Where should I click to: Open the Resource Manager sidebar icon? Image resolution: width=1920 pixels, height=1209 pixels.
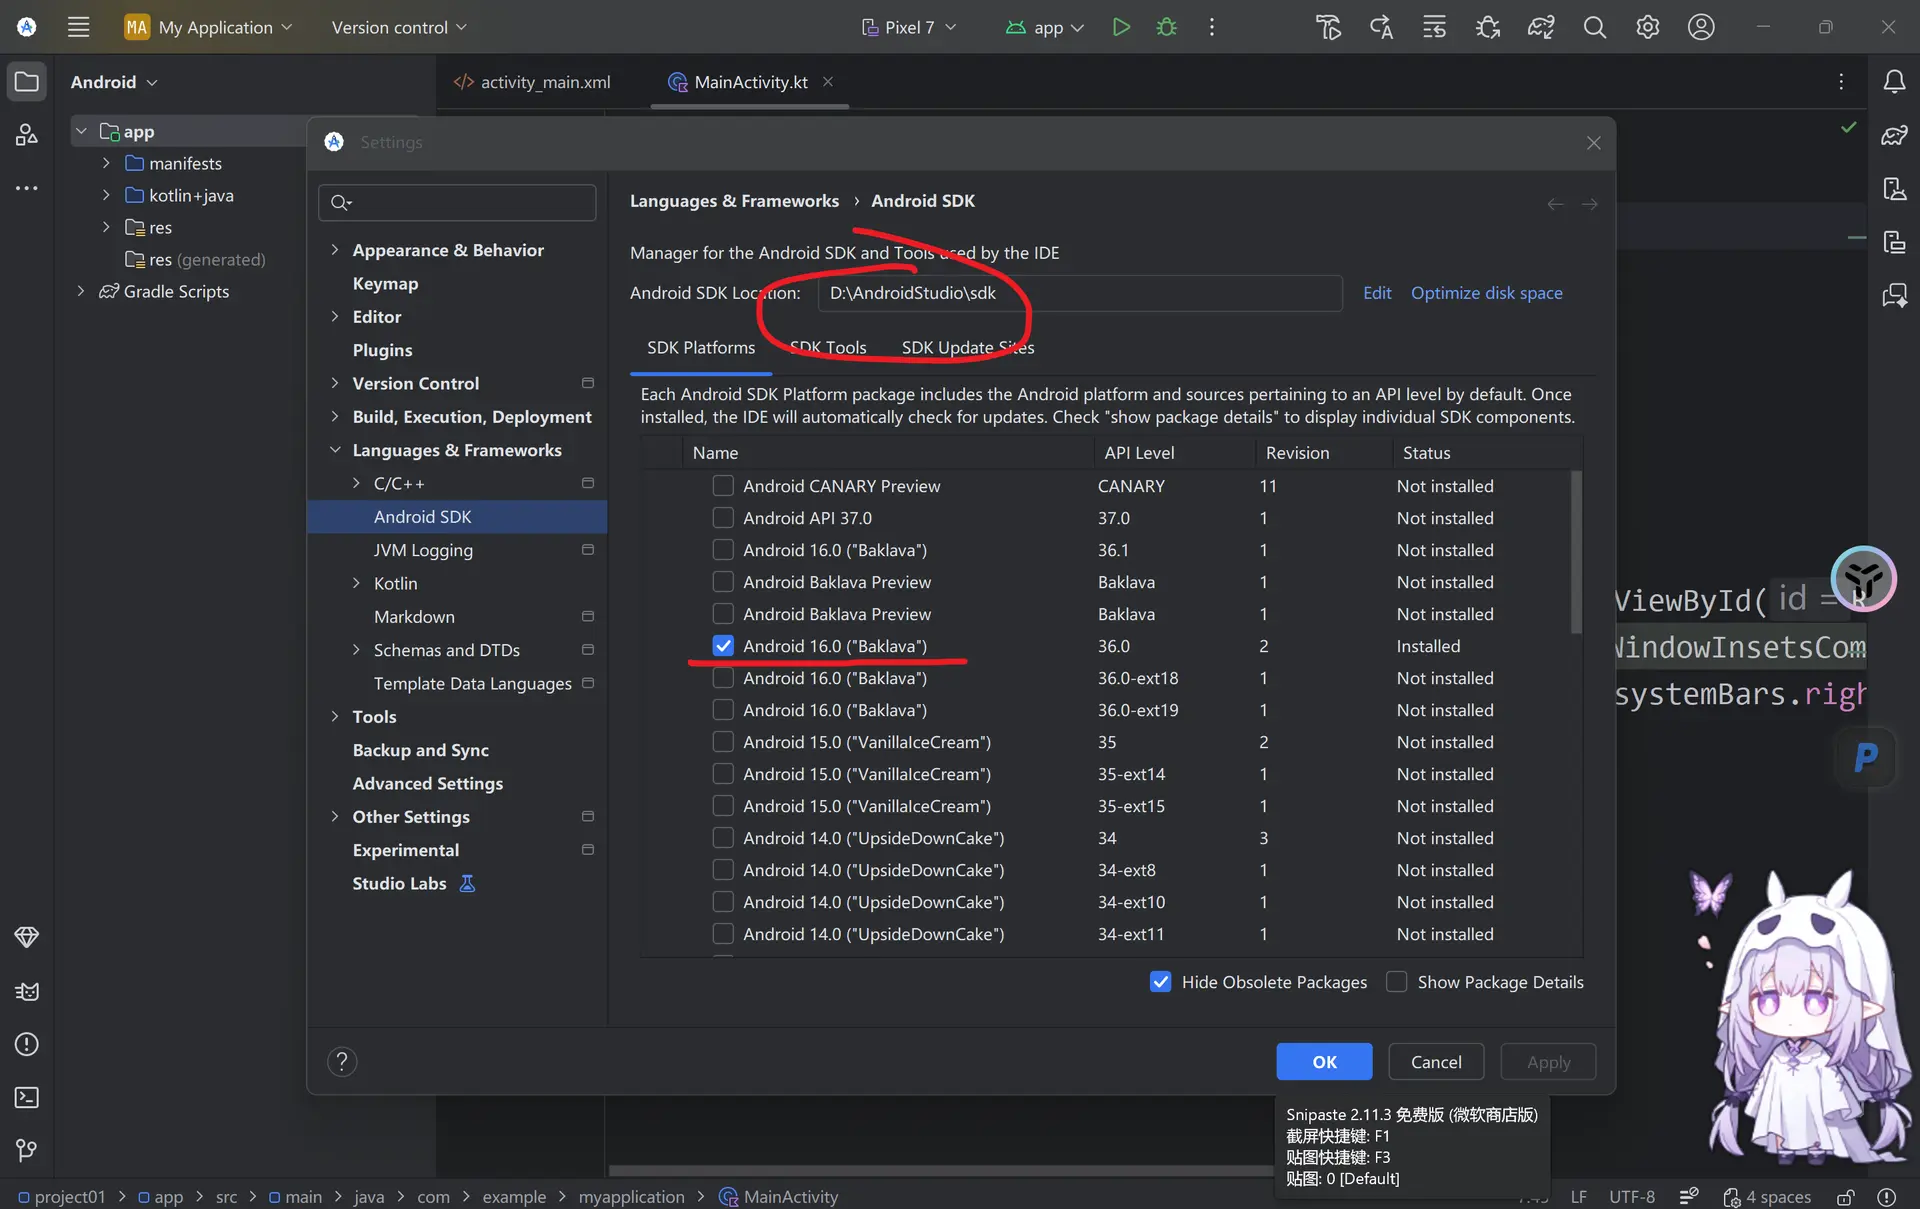tap(27, 134)
